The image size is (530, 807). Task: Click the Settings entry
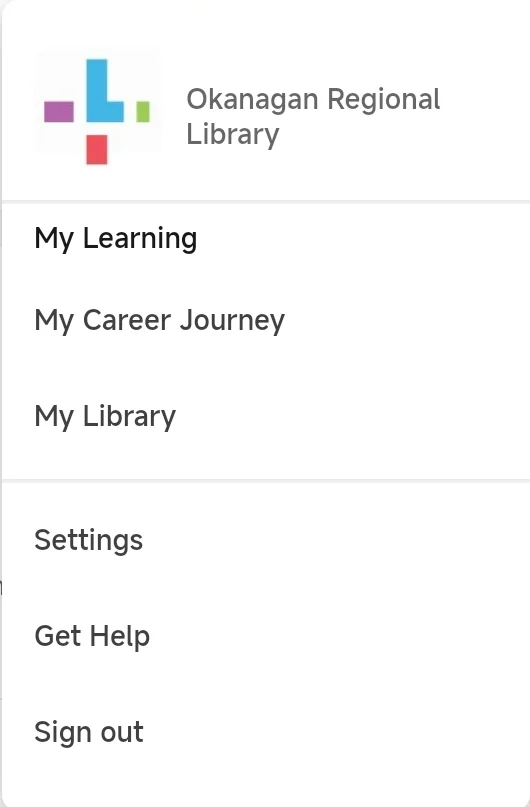[89, 540]
